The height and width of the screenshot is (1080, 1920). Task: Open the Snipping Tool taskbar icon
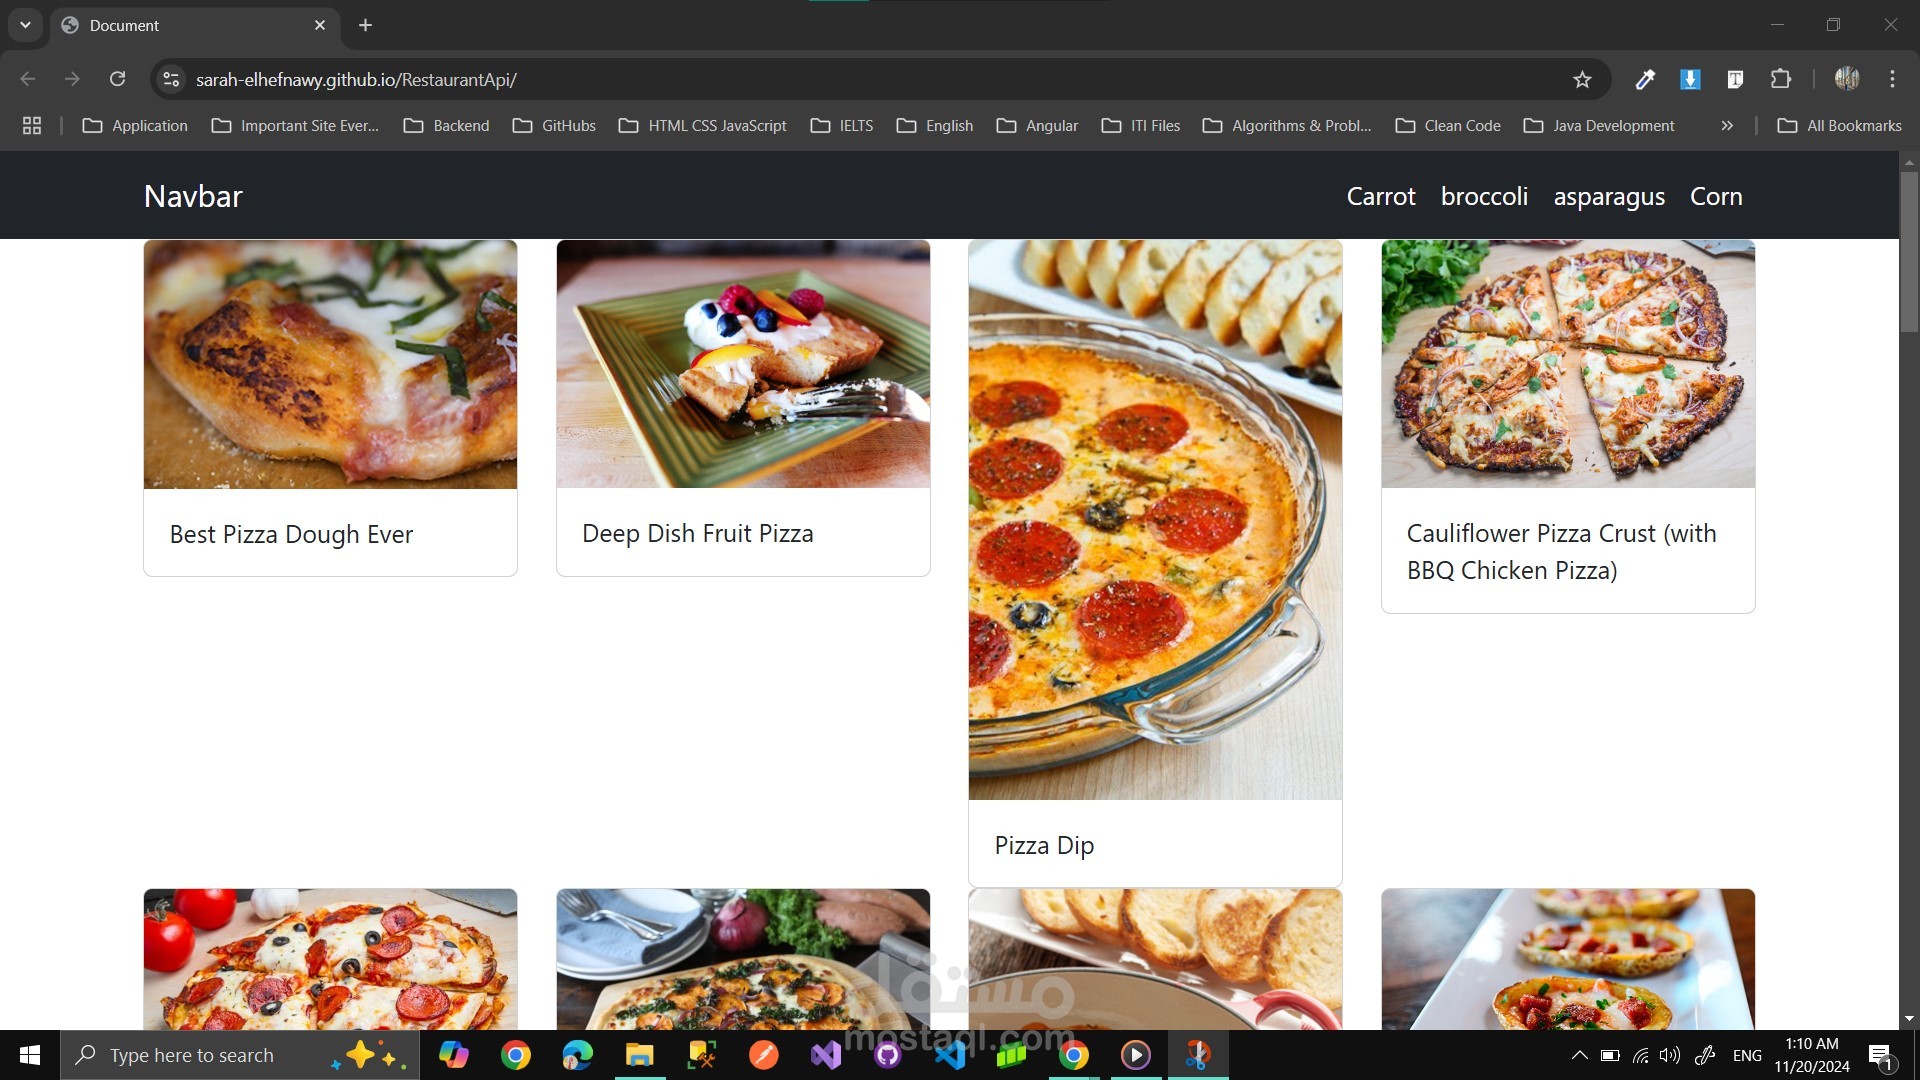tap(1197, 1055)
